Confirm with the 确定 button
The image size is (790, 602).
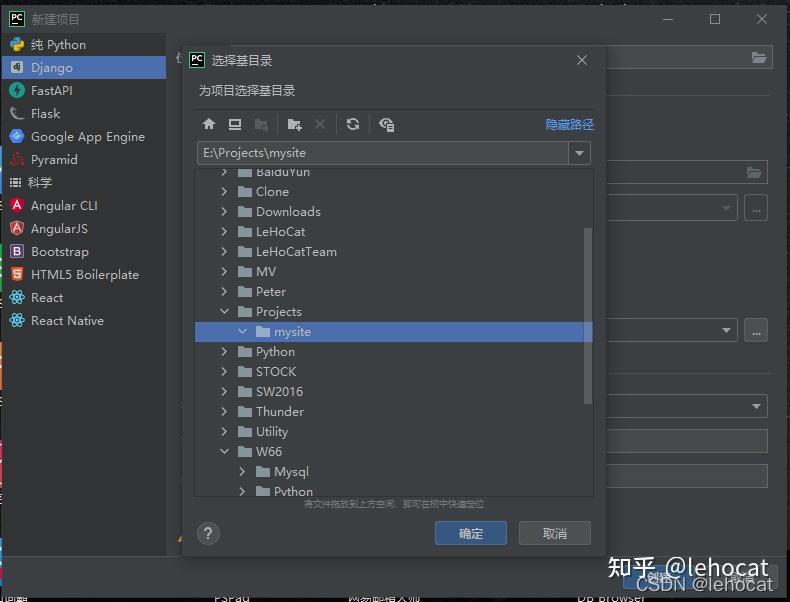point(471,533)
